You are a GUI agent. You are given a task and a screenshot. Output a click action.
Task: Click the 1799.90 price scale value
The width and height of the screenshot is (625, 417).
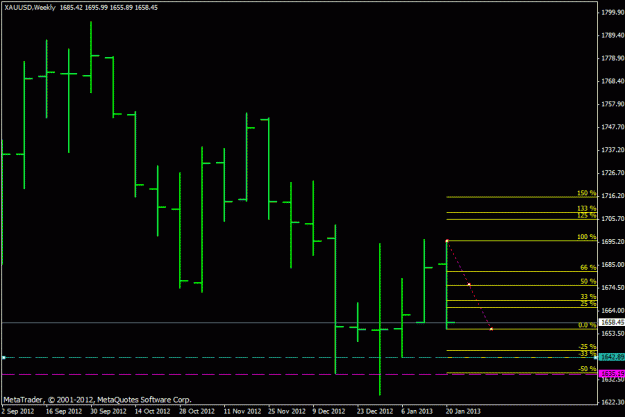[x=612, y=13]
